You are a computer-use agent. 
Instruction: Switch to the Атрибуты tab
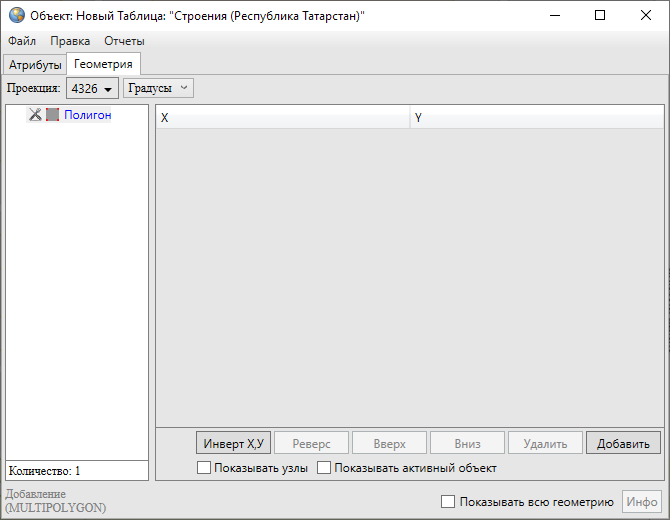pos(35,65)
